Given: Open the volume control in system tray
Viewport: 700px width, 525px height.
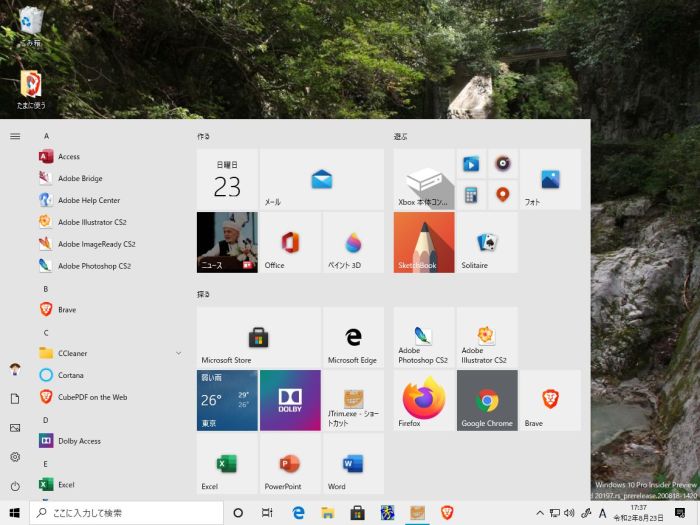Looking at the screenshot, I should (569, 513).
